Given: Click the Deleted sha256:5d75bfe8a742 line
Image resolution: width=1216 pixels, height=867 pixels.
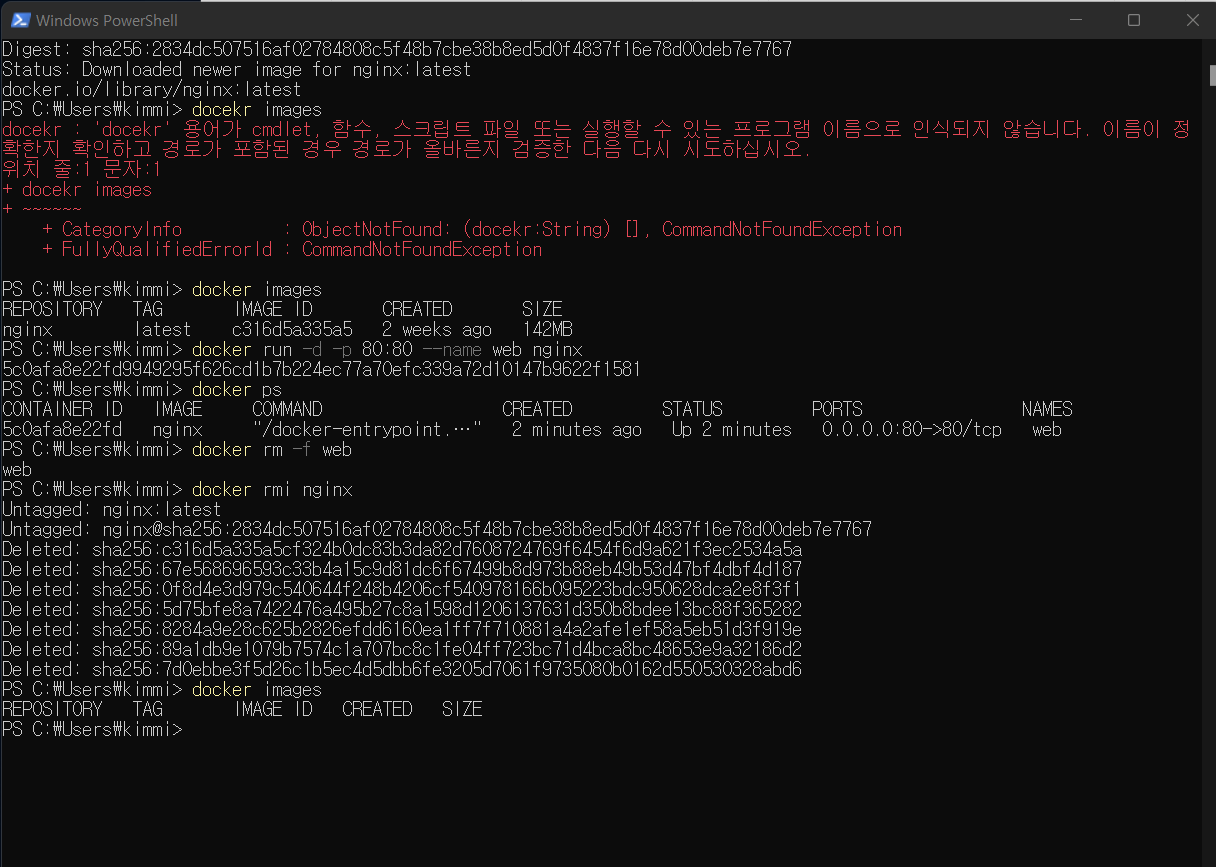Looking at the screenshot, I should coord(402,609).
